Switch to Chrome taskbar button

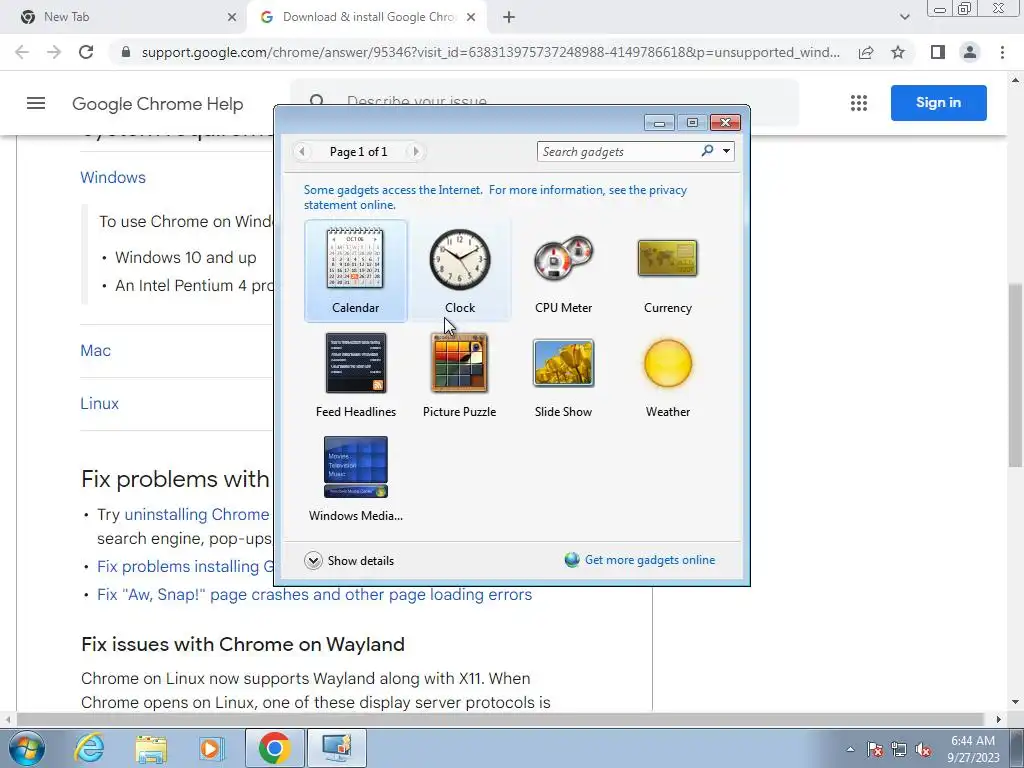[x=275, y=748]
